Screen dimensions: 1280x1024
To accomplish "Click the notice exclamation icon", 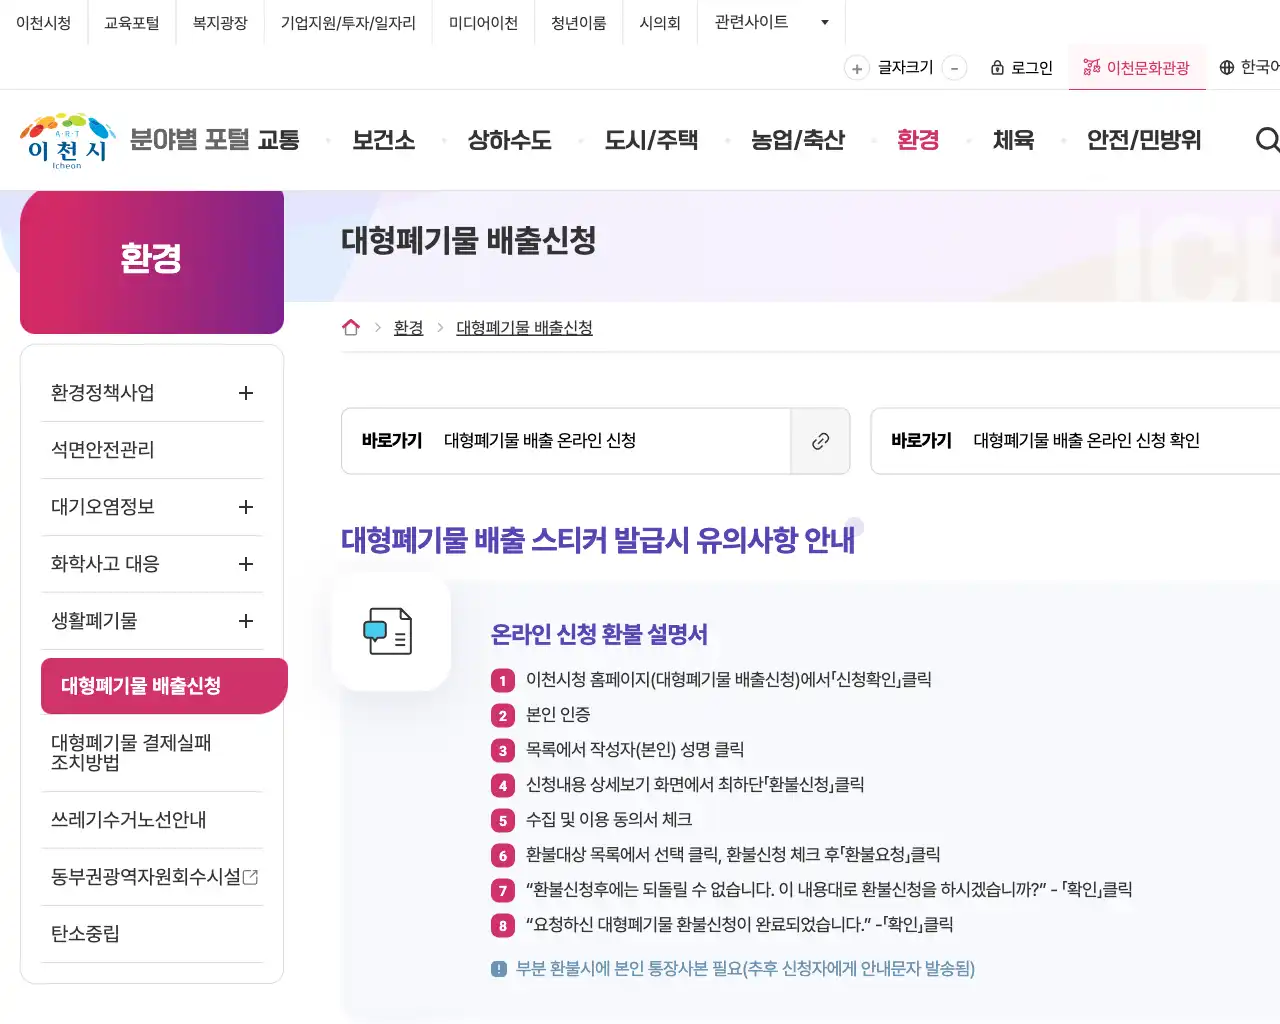I will (499, 969).
